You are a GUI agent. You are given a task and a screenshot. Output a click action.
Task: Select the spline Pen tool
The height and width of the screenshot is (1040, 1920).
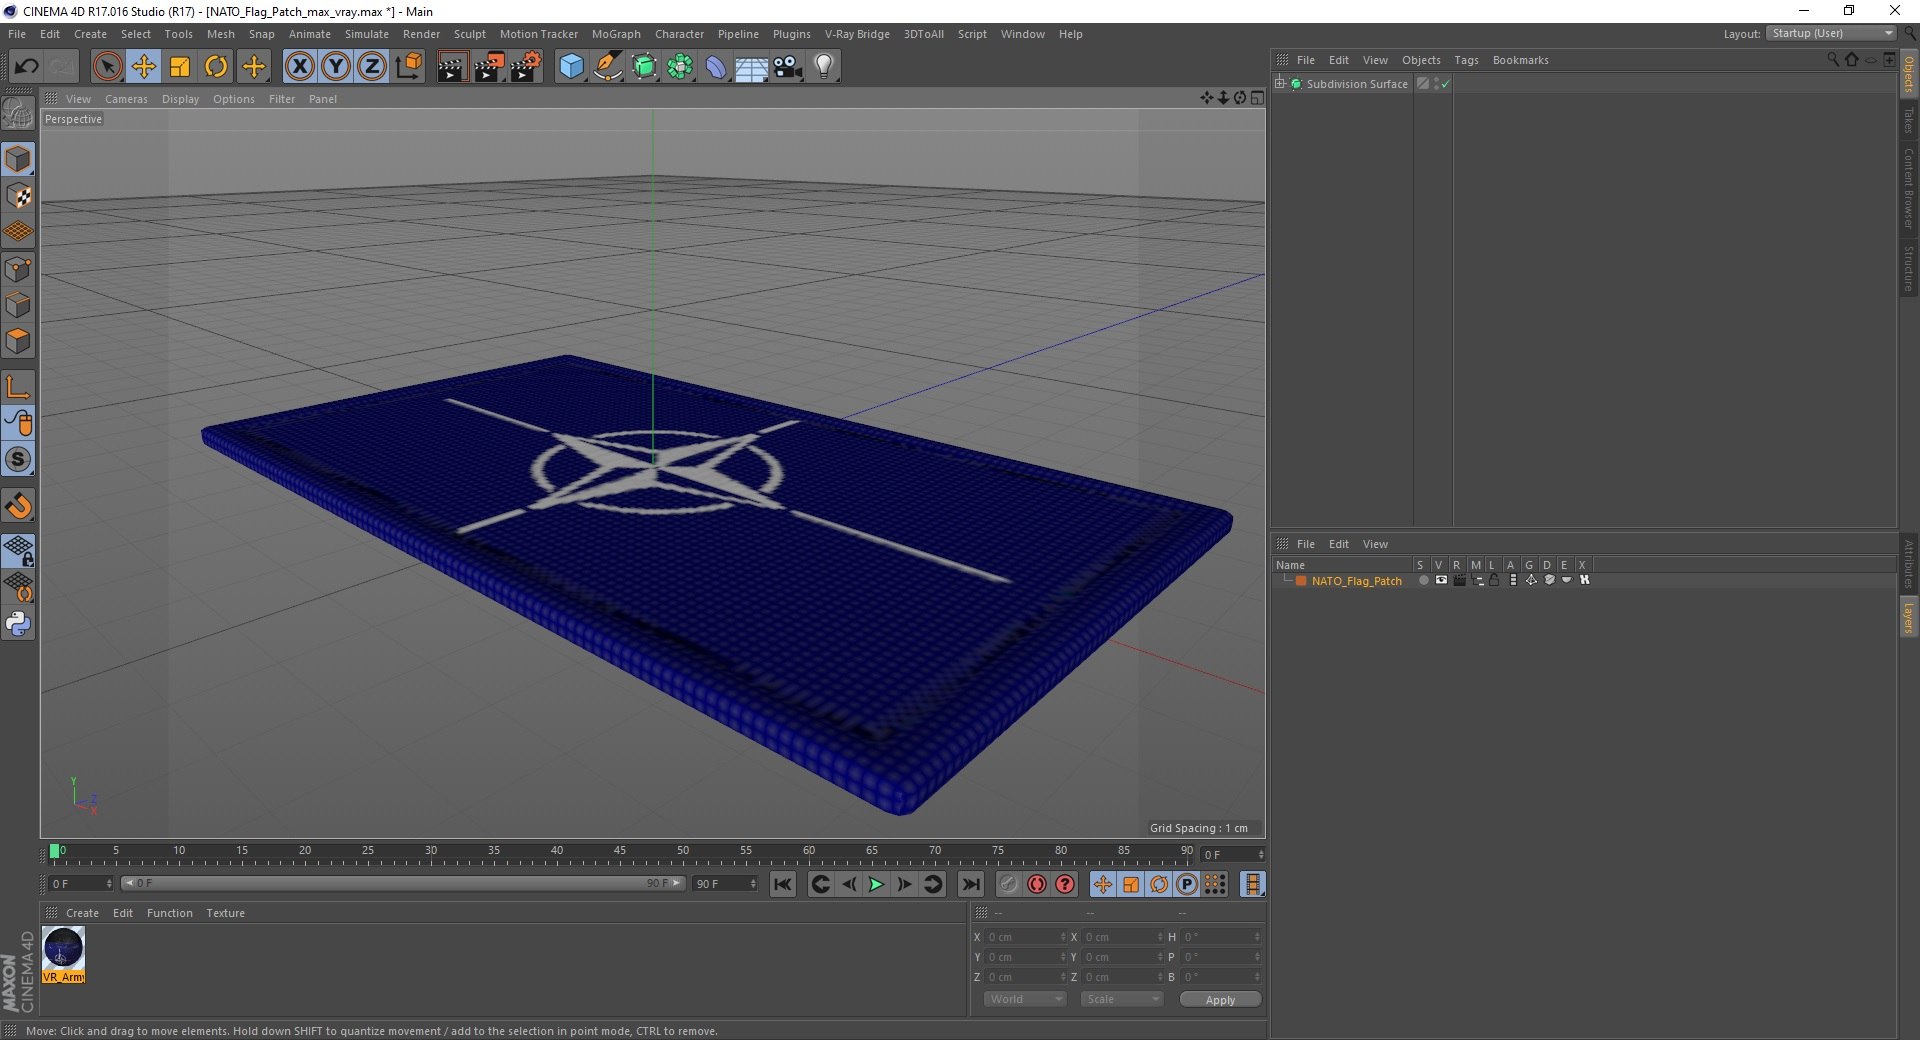(607, 67)
